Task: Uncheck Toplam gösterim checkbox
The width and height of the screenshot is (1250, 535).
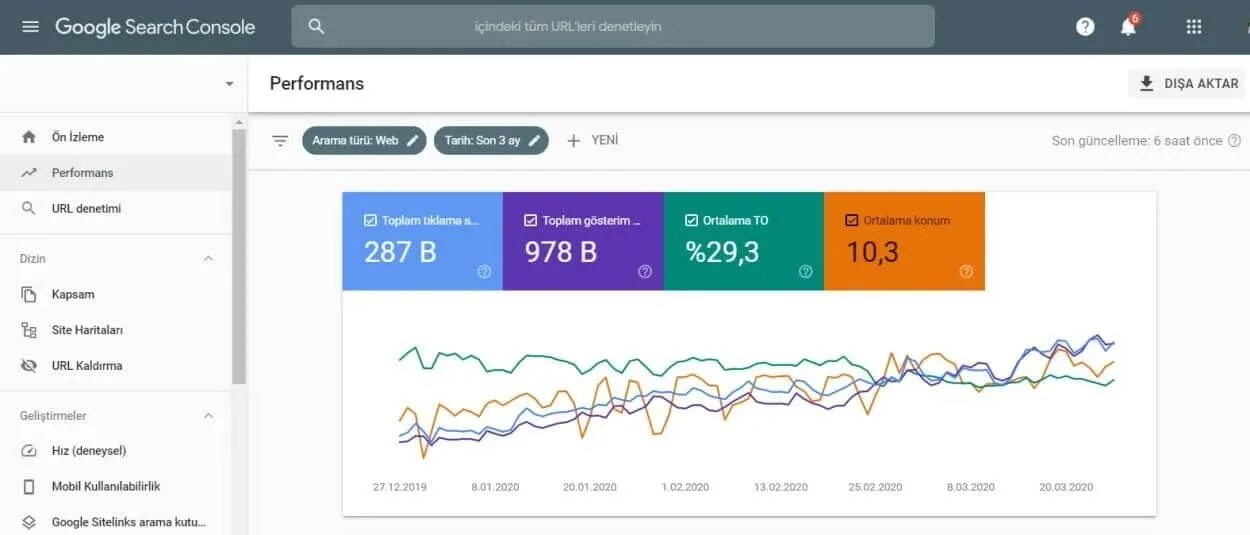Action: (531, 220)
